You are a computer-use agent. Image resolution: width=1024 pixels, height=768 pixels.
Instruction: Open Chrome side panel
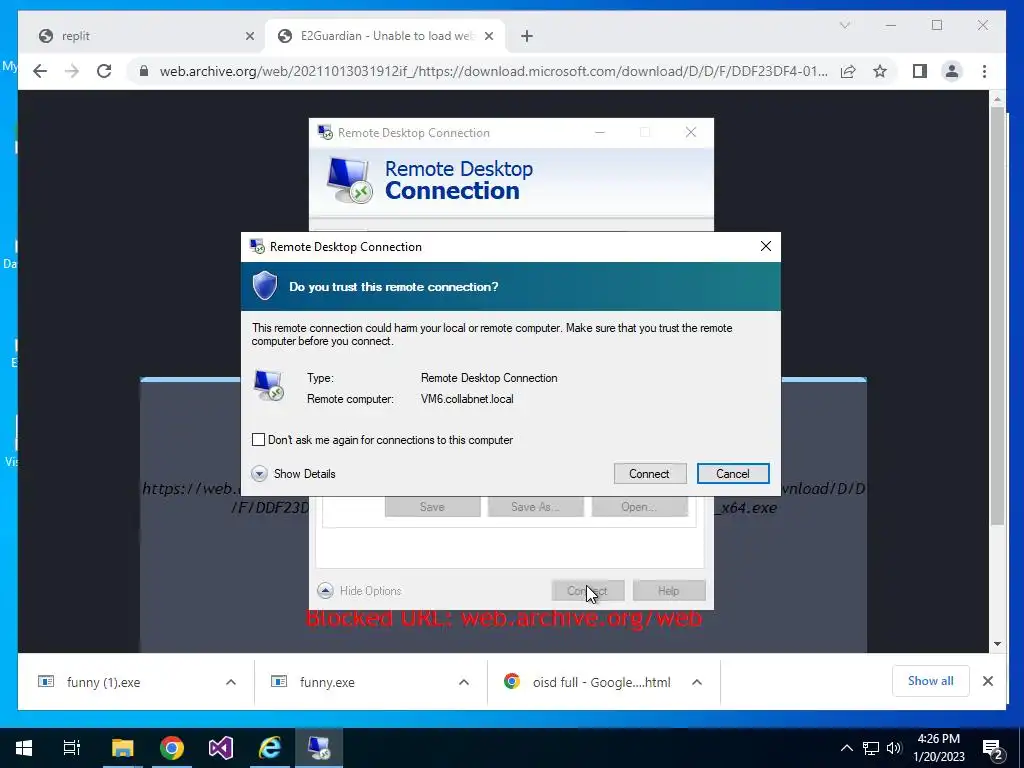point(920,71)
